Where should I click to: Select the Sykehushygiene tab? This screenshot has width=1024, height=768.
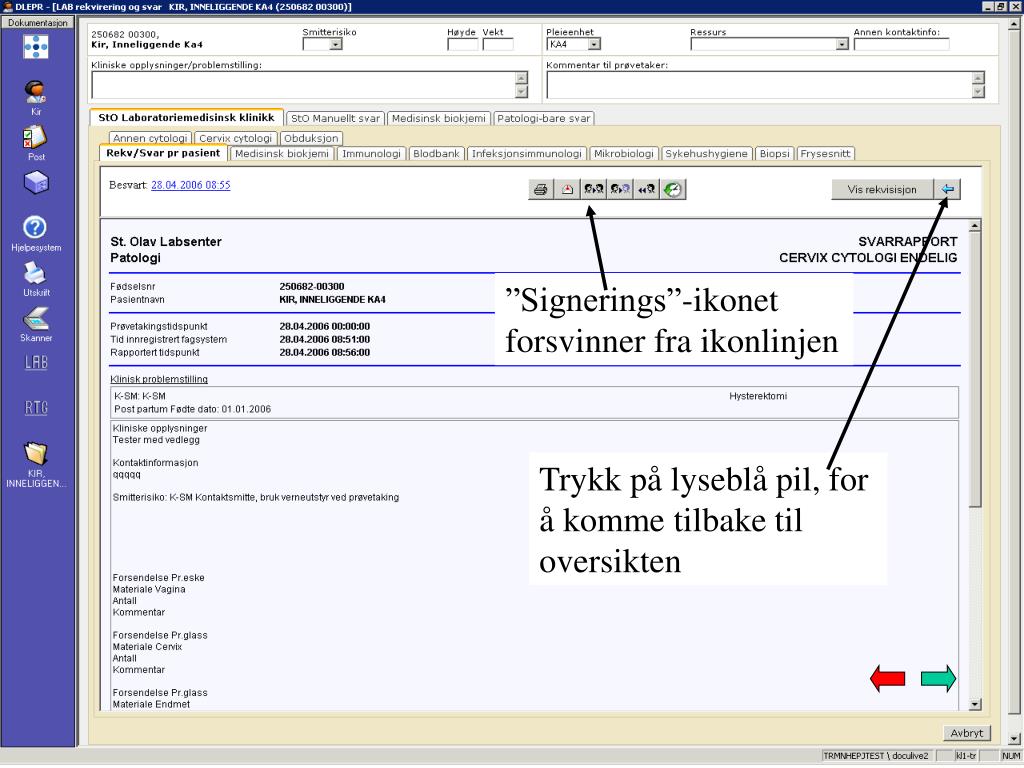[706, 153]
